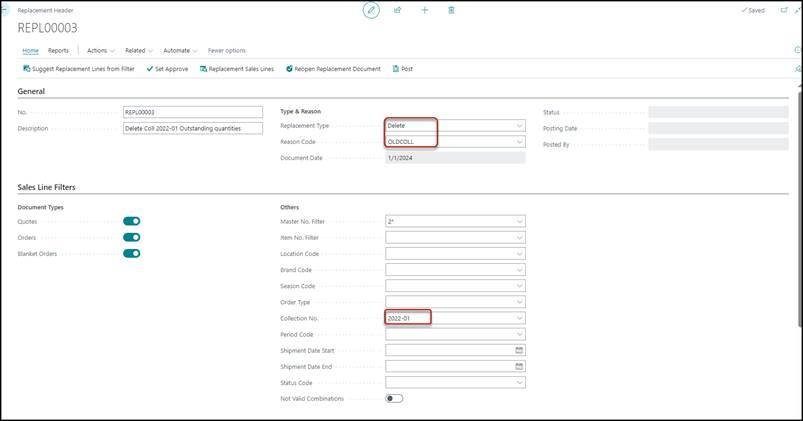803x421 pixels.
Task: Click the back arrow icon
Action: [5, 8]
